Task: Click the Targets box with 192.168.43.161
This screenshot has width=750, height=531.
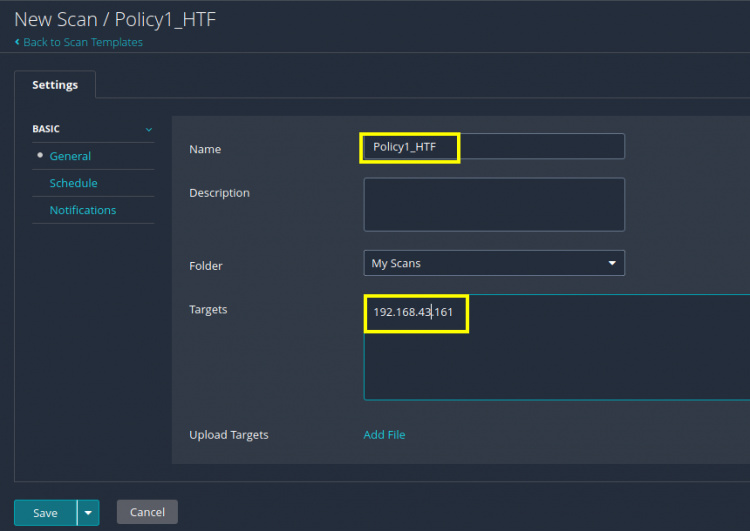Action: click(555, 347)
